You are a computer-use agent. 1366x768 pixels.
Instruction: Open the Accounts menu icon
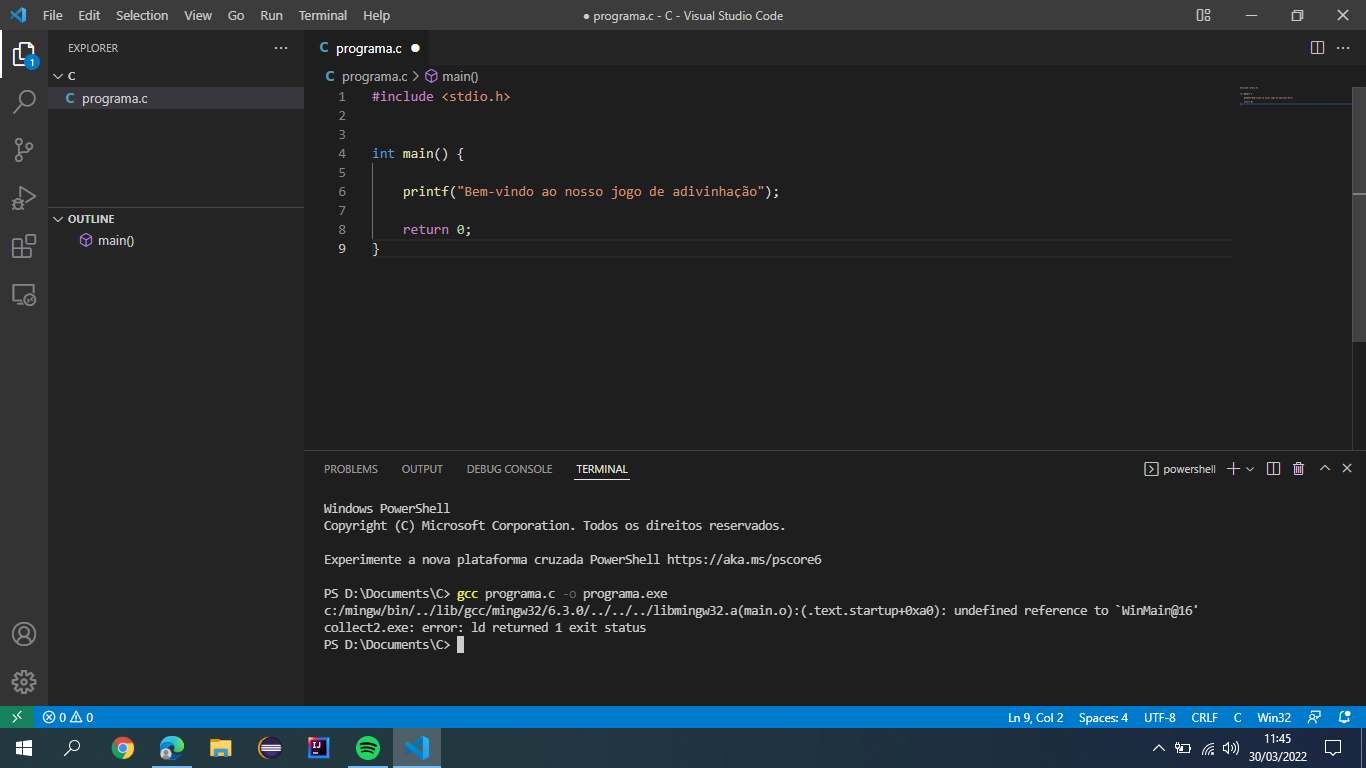[x=24, y=634]
